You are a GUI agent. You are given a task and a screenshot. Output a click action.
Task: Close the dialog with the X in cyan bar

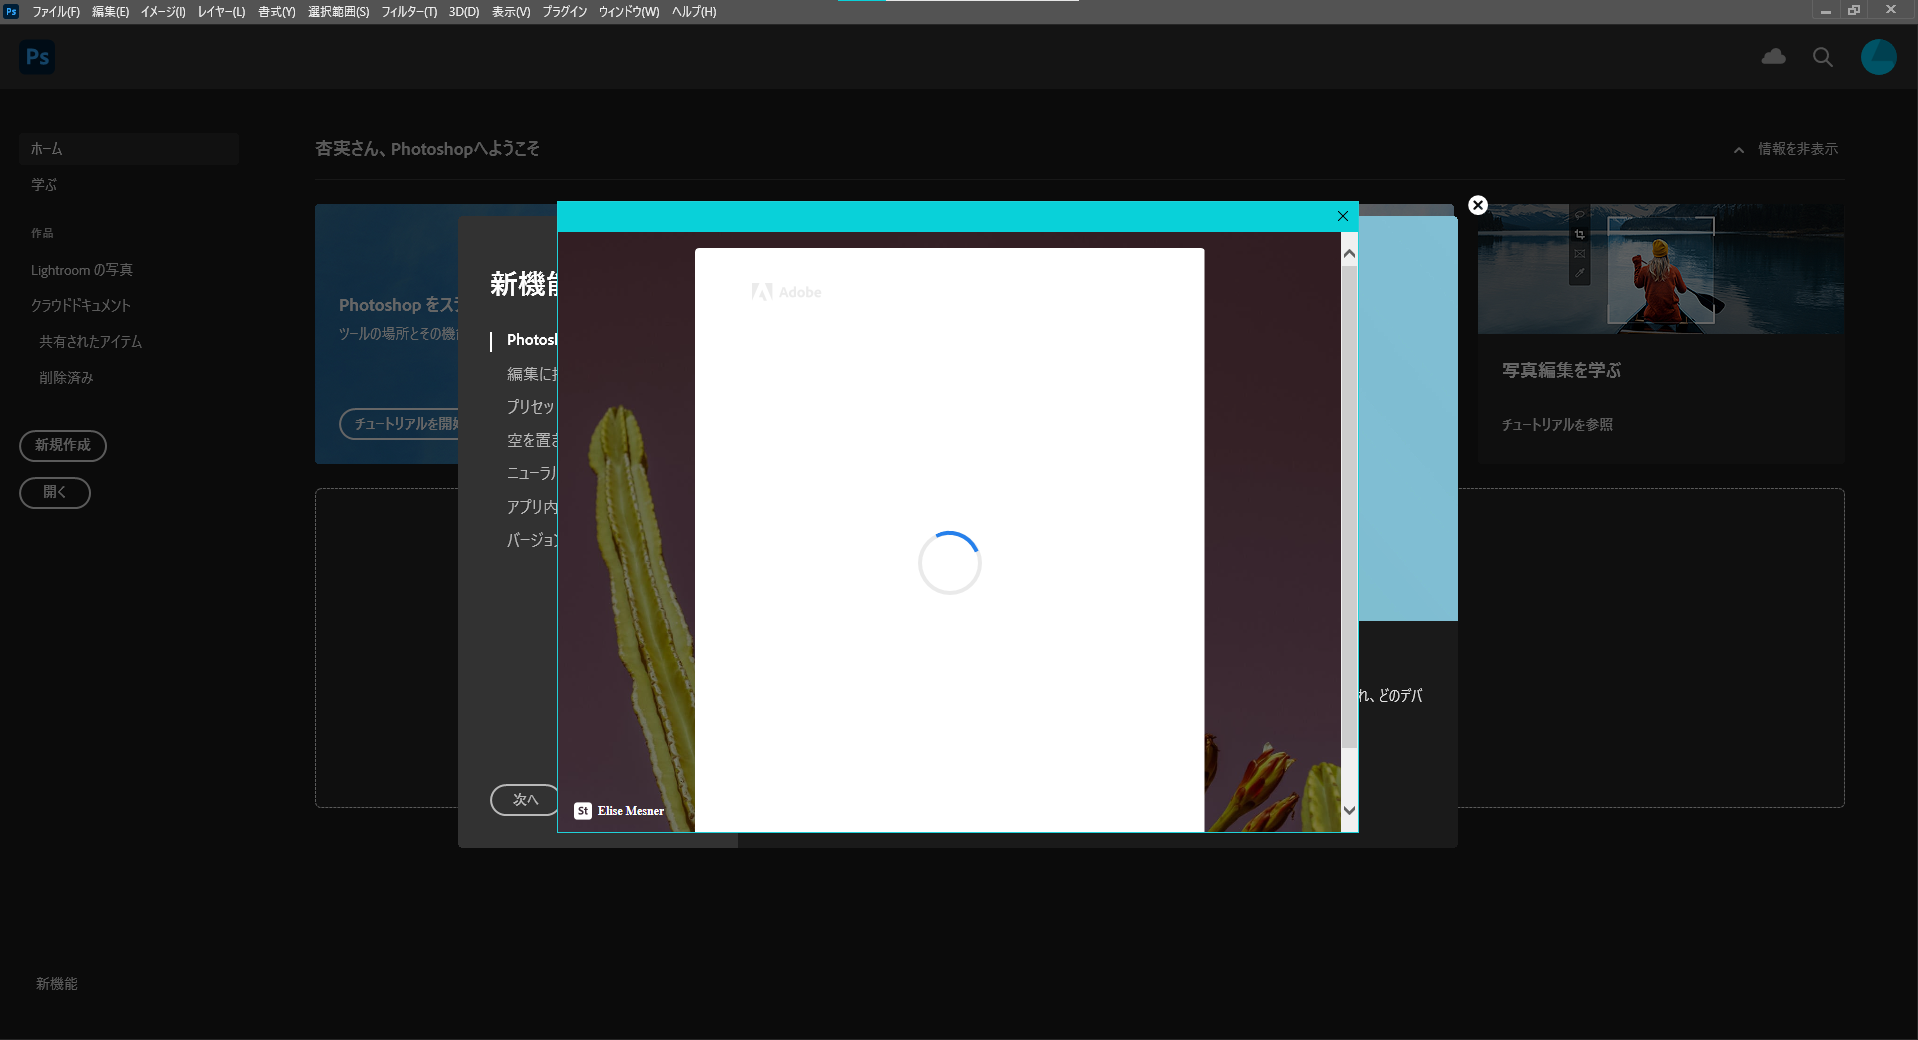(1342, 216)
